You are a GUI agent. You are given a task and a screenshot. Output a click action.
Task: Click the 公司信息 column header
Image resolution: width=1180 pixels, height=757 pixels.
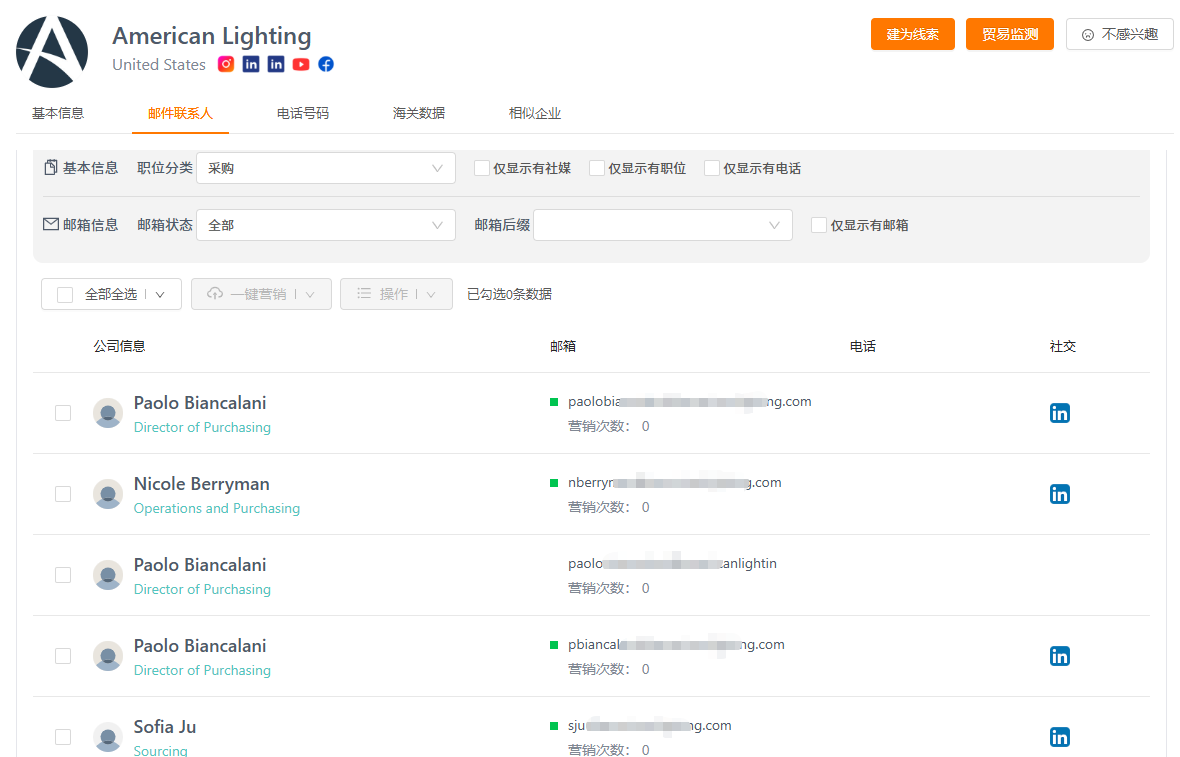(x=119, y=346)
